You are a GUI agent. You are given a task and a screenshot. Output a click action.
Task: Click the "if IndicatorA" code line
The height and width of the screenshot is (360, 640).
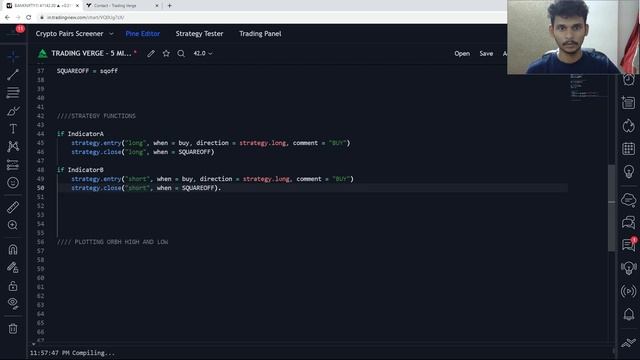click(80, 134)
